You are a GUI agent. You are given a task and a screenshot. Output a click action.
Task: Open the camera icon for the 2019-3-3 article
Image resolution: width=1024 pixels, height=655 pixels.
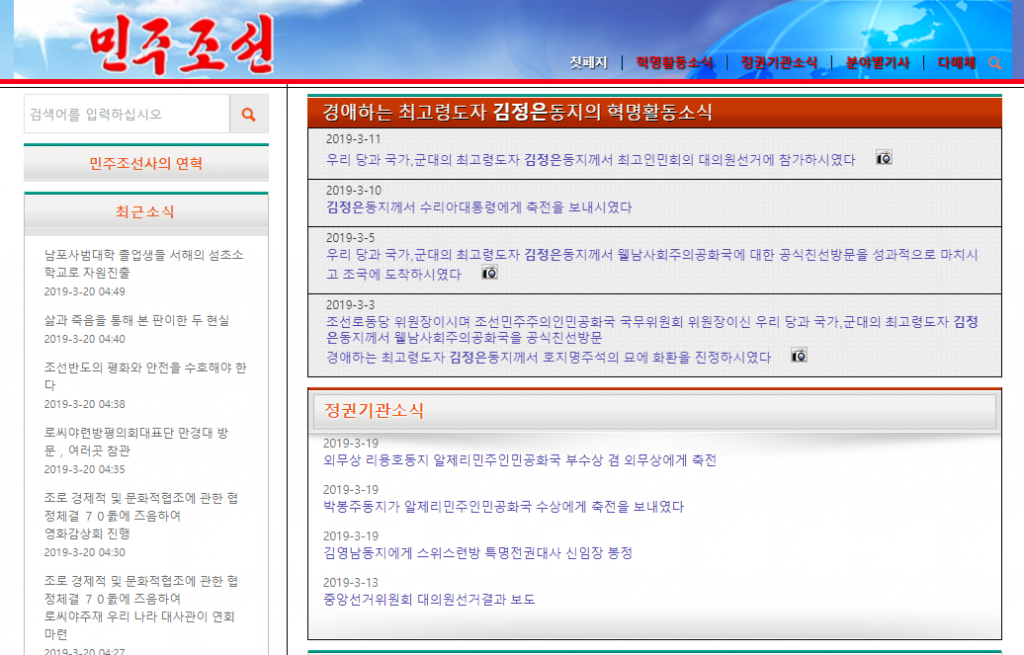(x=798, y=356)
